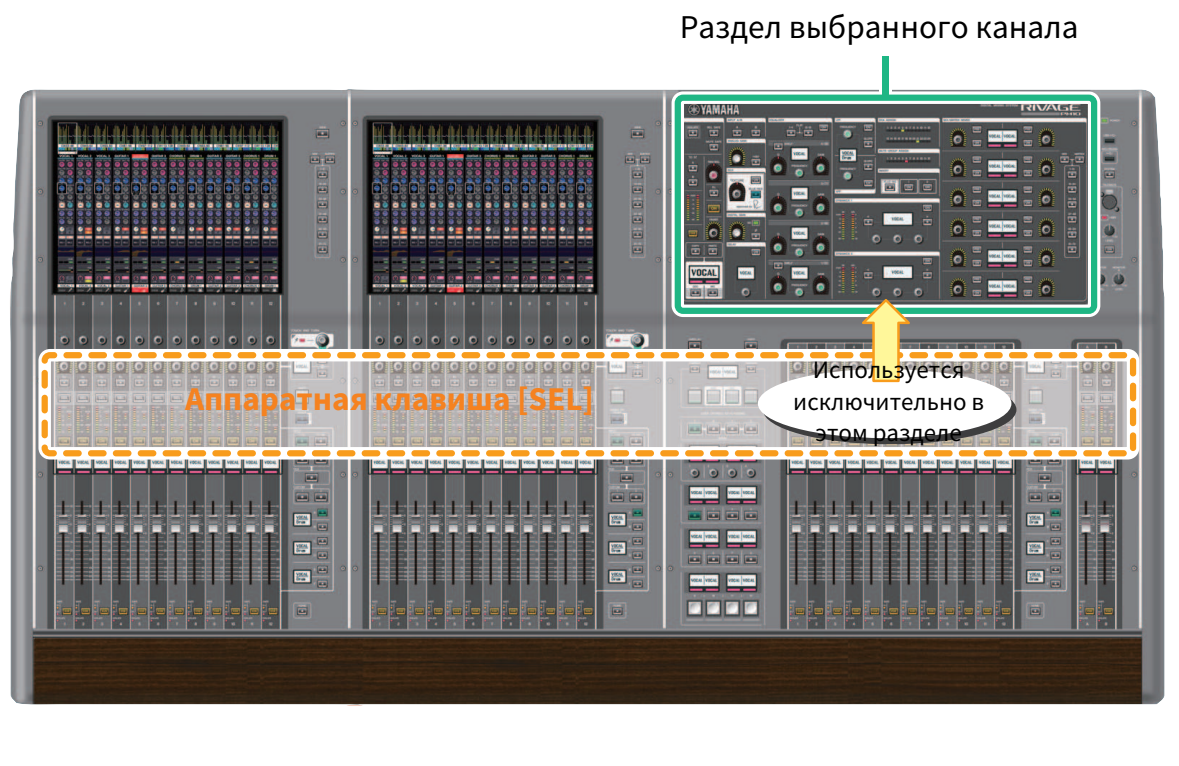Click the orange "Аппаратная клавиша [SEL]" label
This screenshot has height=766, width=1179.
point(388,402)
